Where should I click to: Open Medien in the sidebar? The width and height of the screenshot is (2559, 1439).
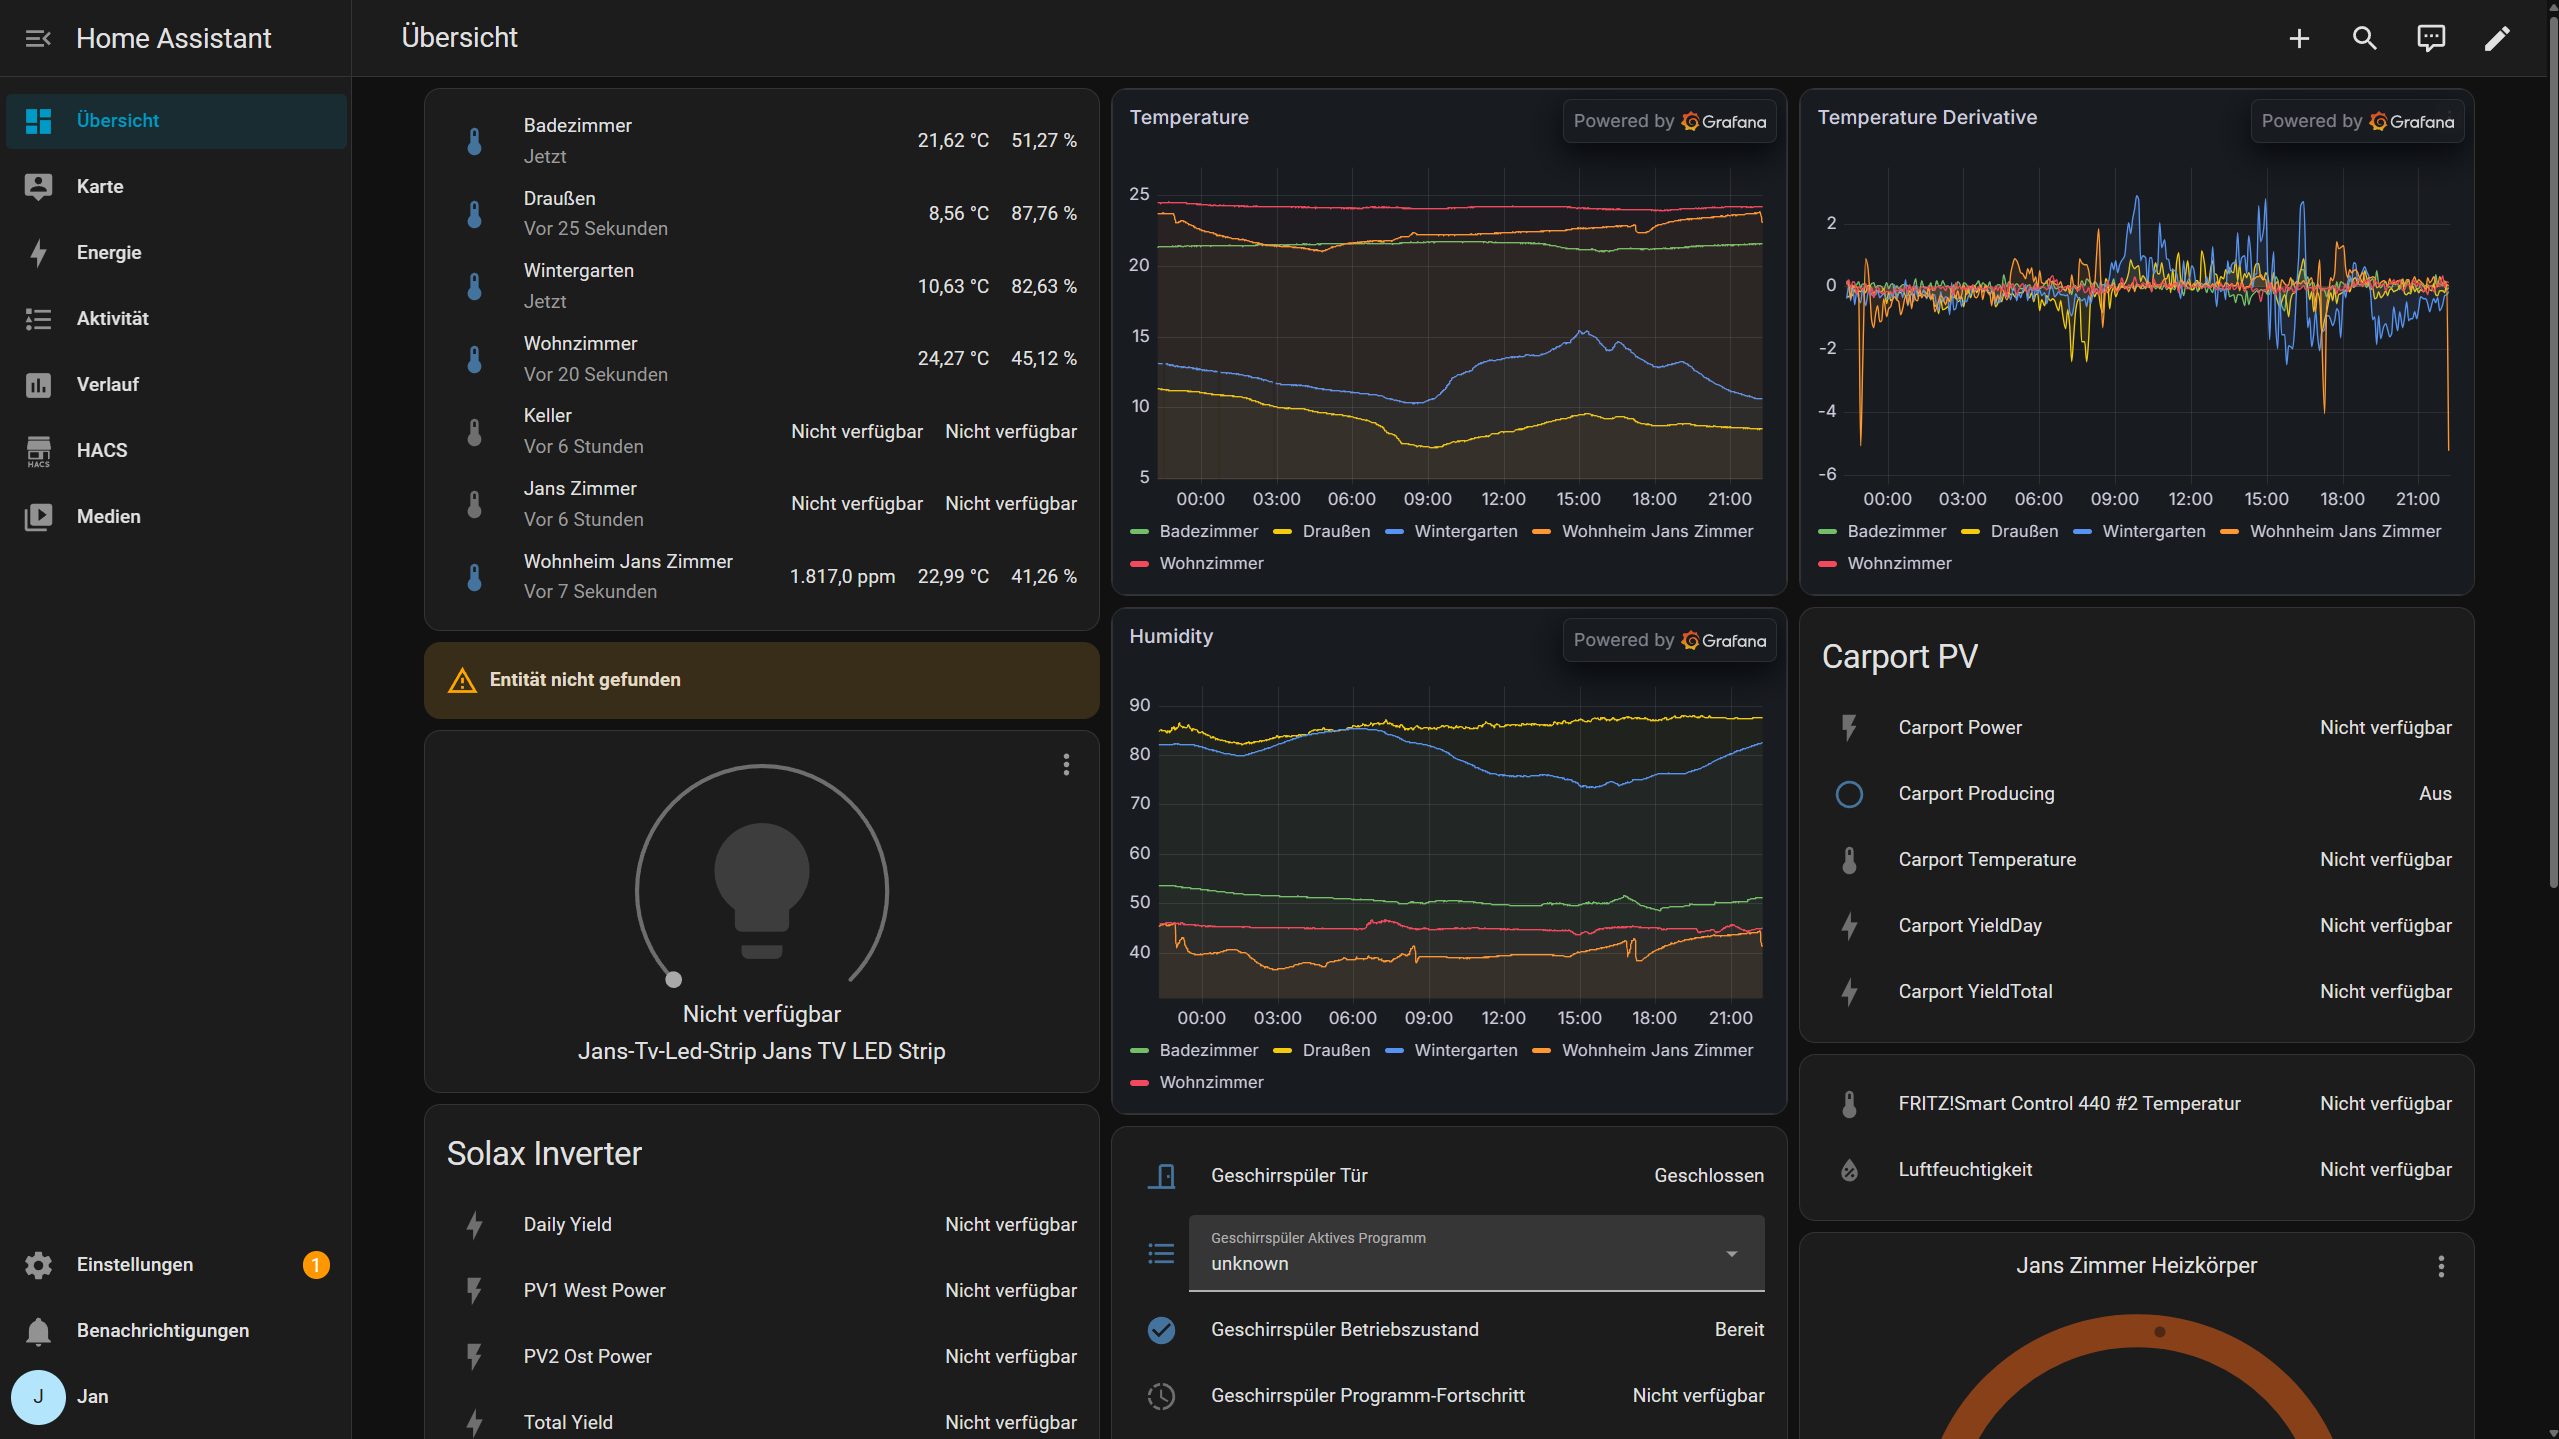point(176,517)
